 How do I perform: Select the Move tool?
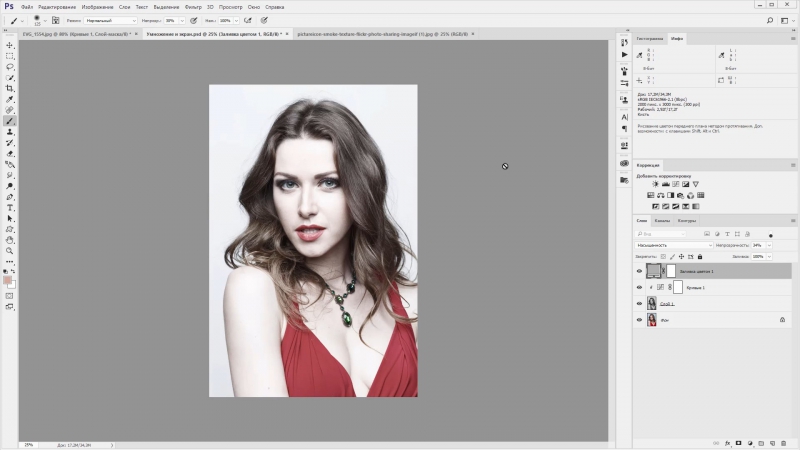coord(10,45)
